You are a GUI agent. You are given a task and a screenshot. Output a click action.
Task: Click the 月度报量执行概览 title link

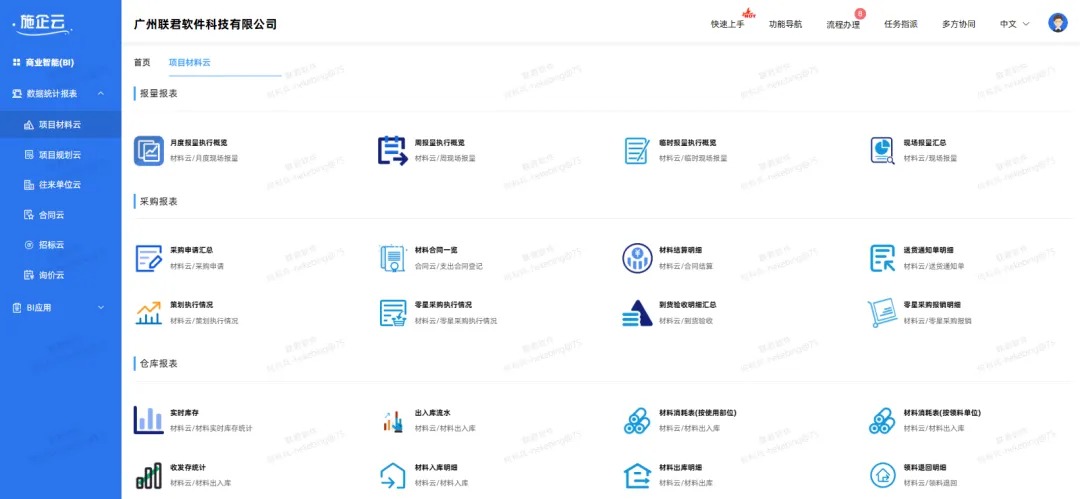pyautogui.click(x=198, y=143)
